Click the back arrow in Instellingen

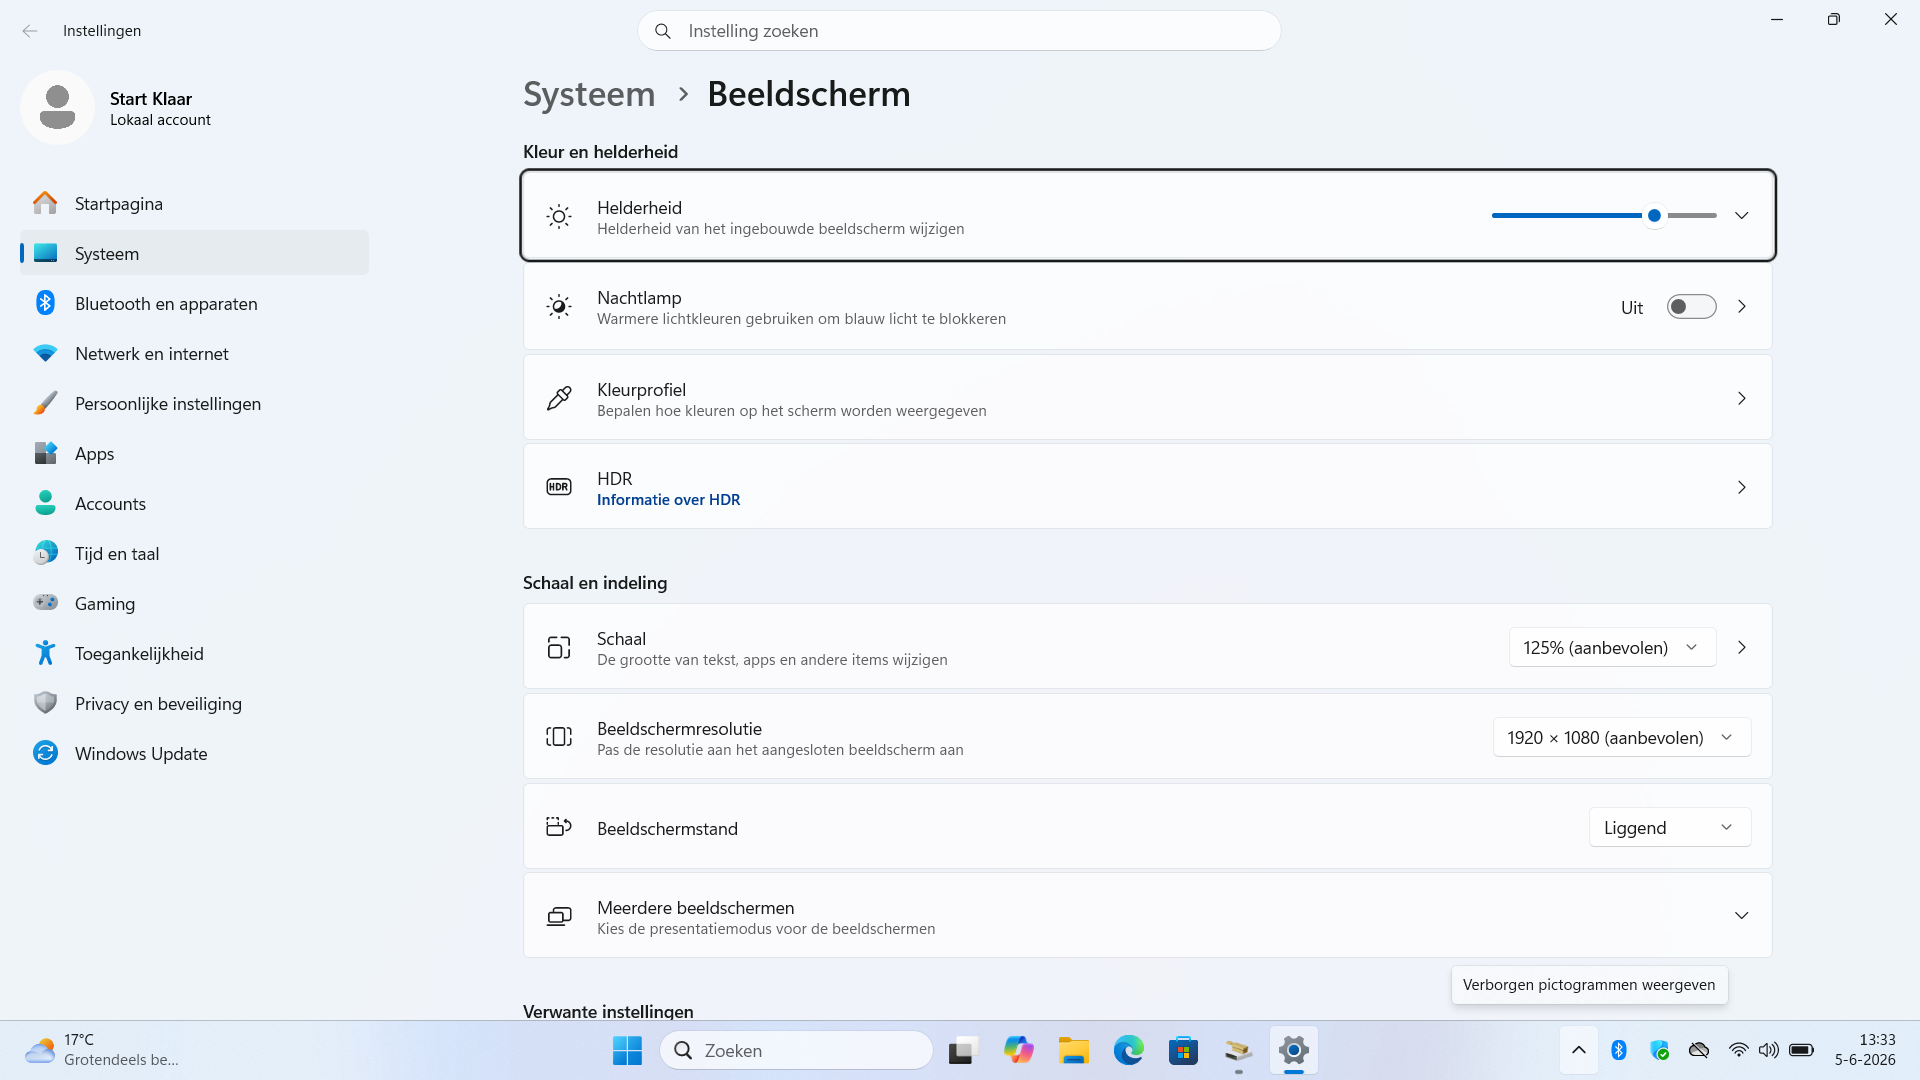pyautogui.click(x=30, y=31)
